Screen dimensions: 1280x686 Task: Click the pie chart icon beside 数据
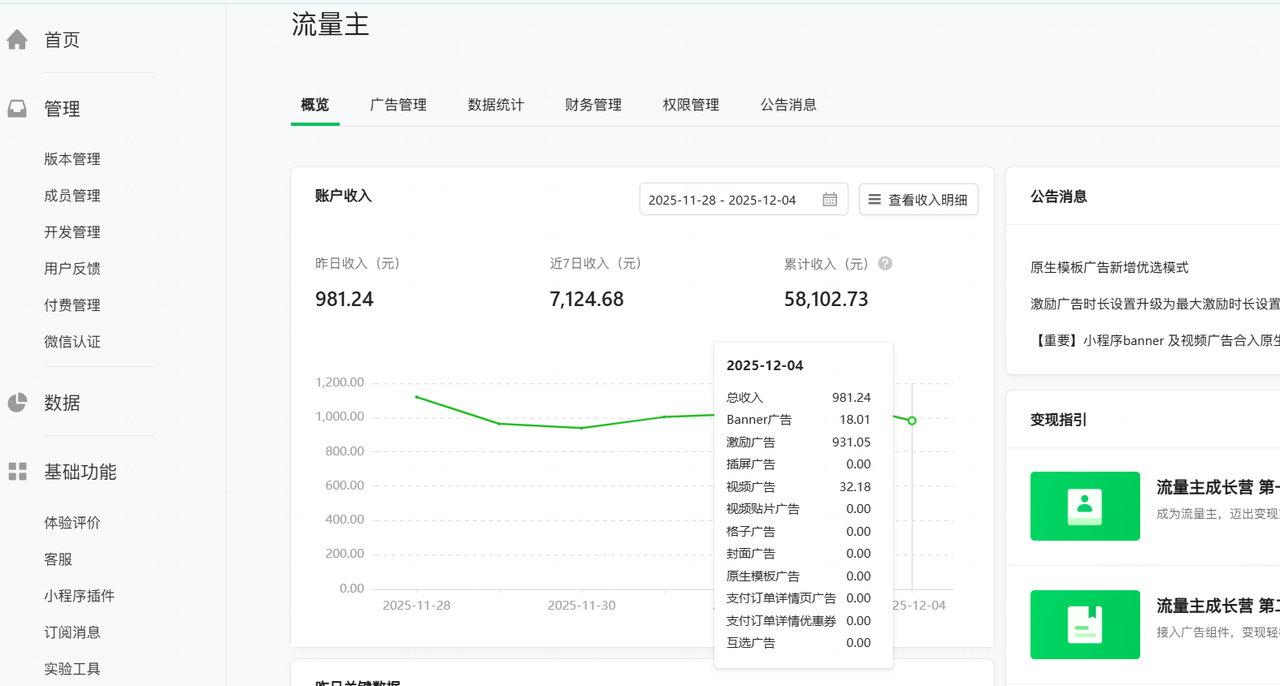click(x=17, y=403)
